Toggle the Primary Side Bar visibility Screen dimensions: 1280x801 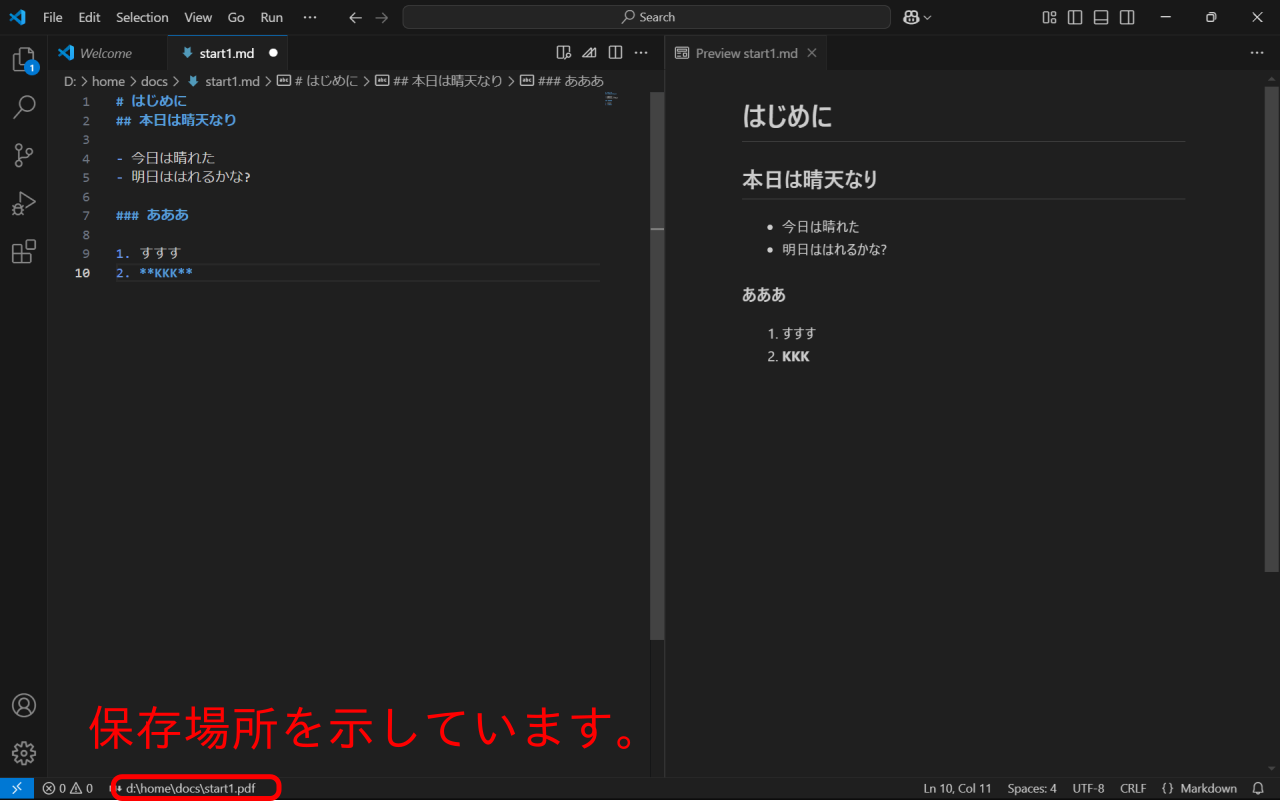tap(1075, 17)
